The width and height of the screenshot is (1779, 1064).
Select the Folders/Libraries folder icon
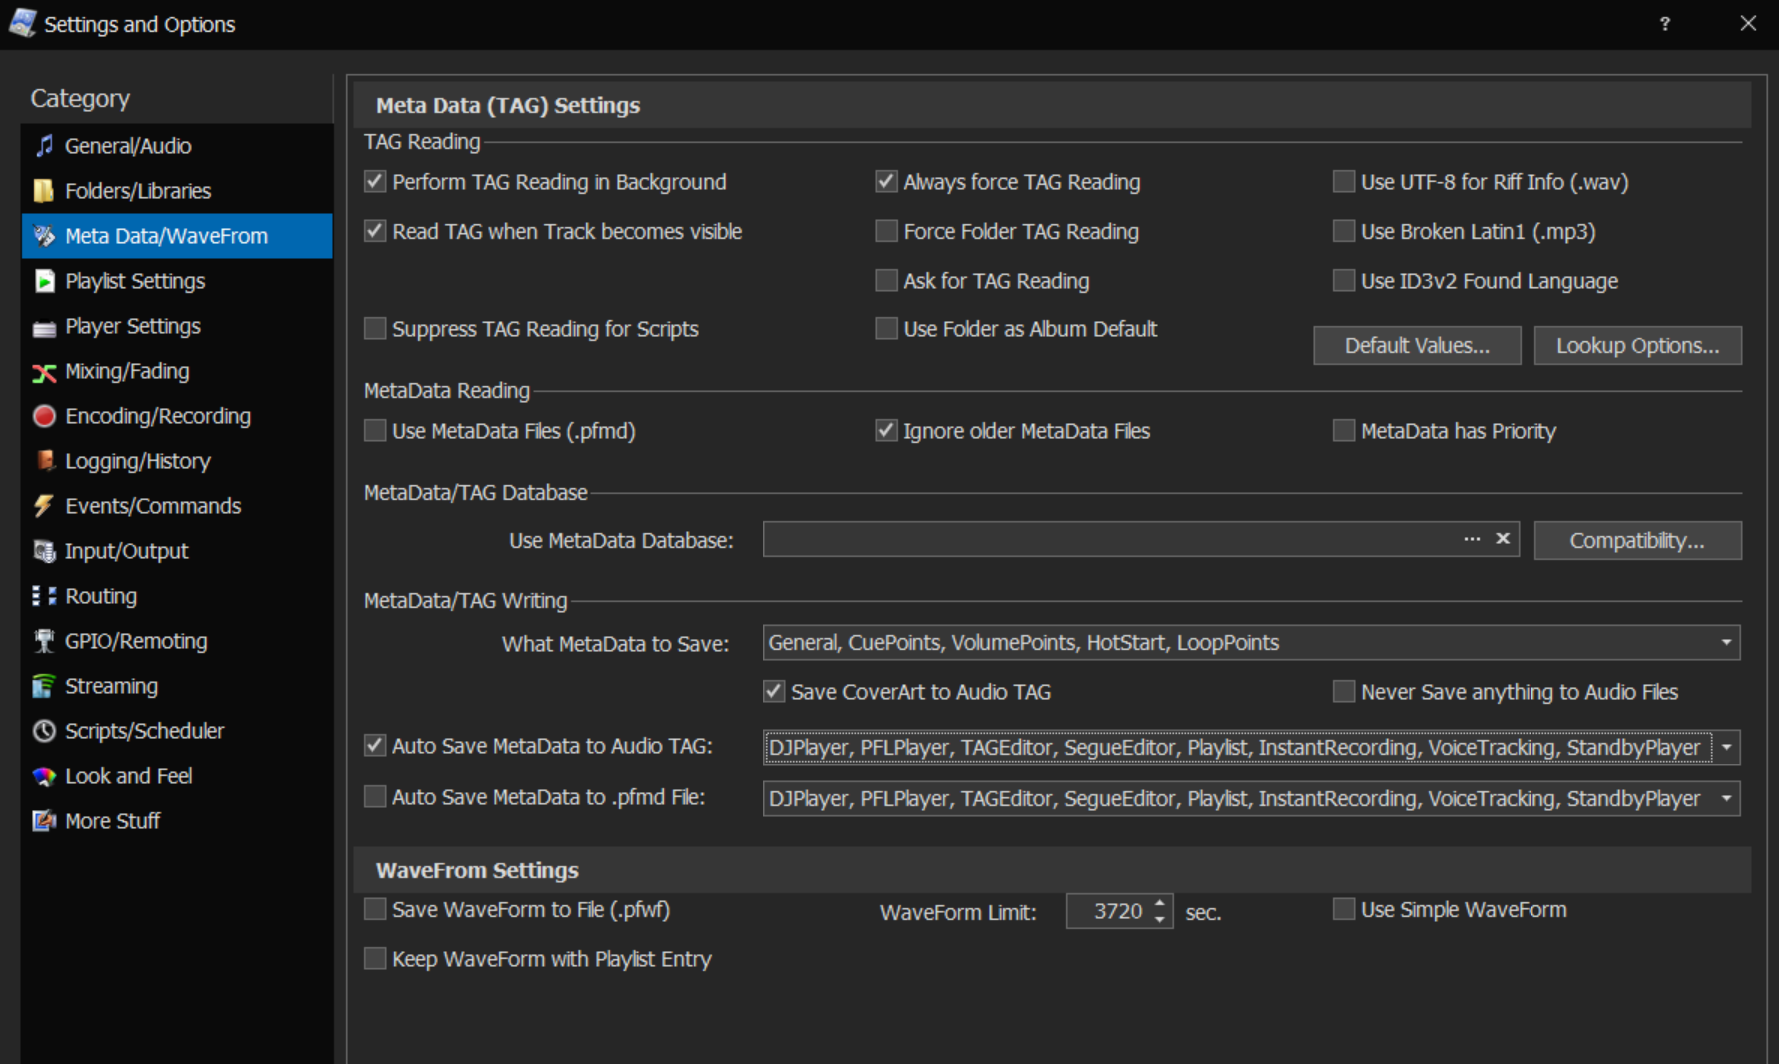point(44,191)
